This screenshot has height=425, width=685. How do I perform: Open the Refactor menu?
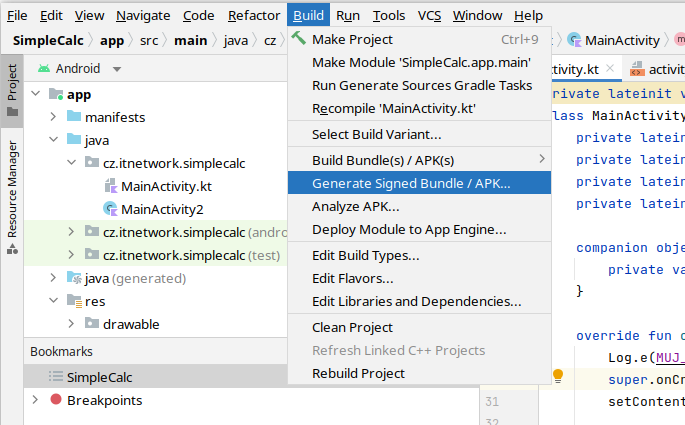254,15
